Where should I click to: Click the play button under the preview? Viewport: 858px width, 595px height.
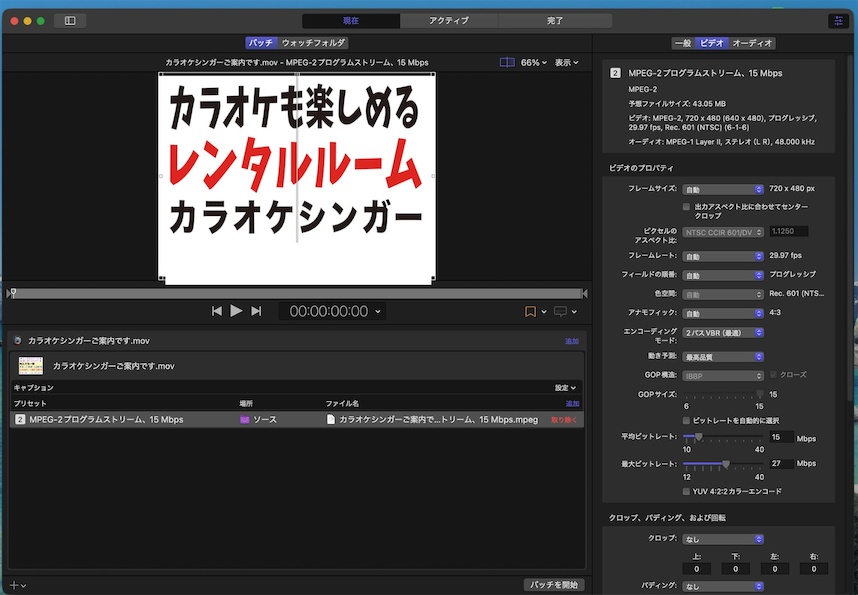tap(236, 311)
